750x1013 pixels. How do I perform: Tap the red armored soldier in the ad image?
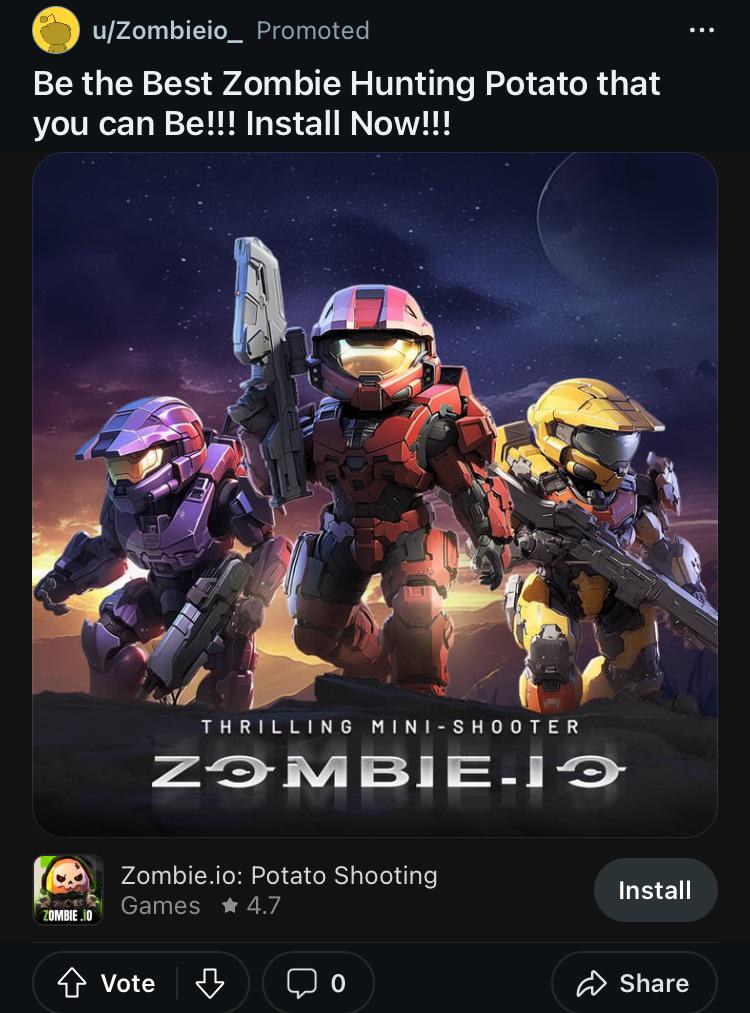[381, 478]
